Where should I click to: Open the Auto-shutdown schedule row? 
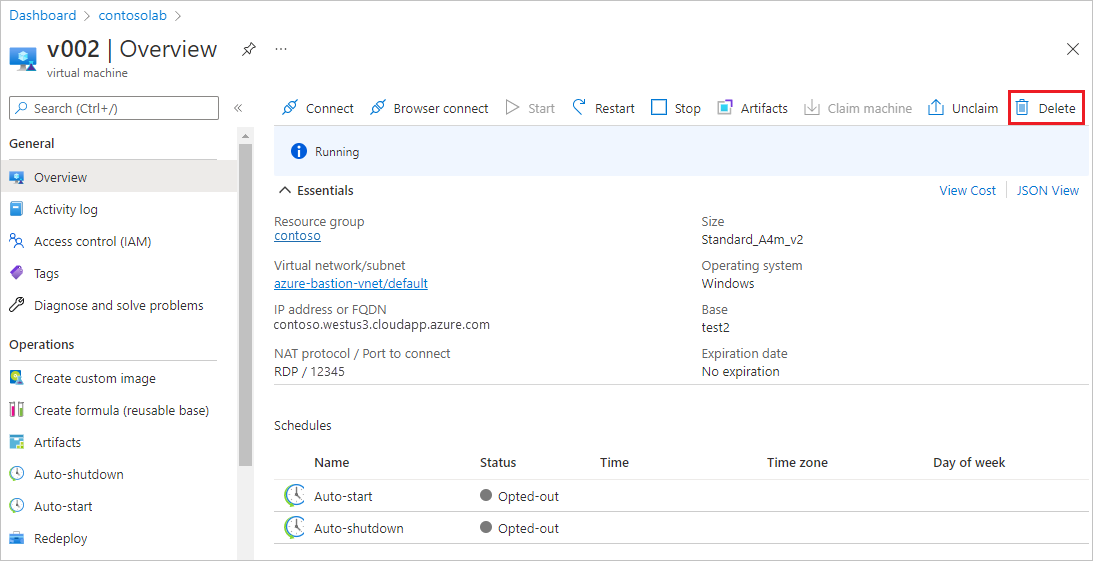[358, 528]
